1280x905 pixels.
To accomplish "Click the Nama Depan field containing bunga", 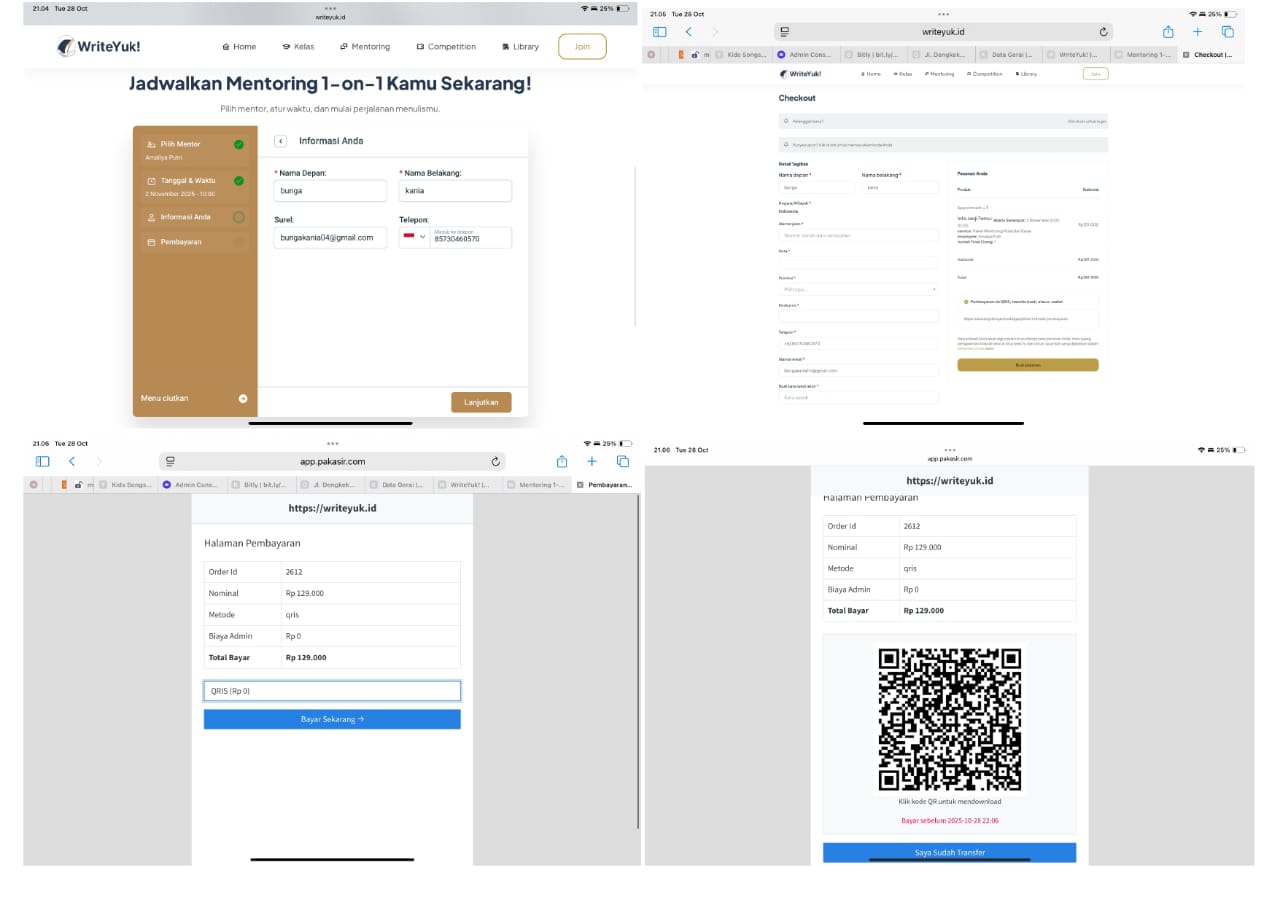I will coord(330,191).
